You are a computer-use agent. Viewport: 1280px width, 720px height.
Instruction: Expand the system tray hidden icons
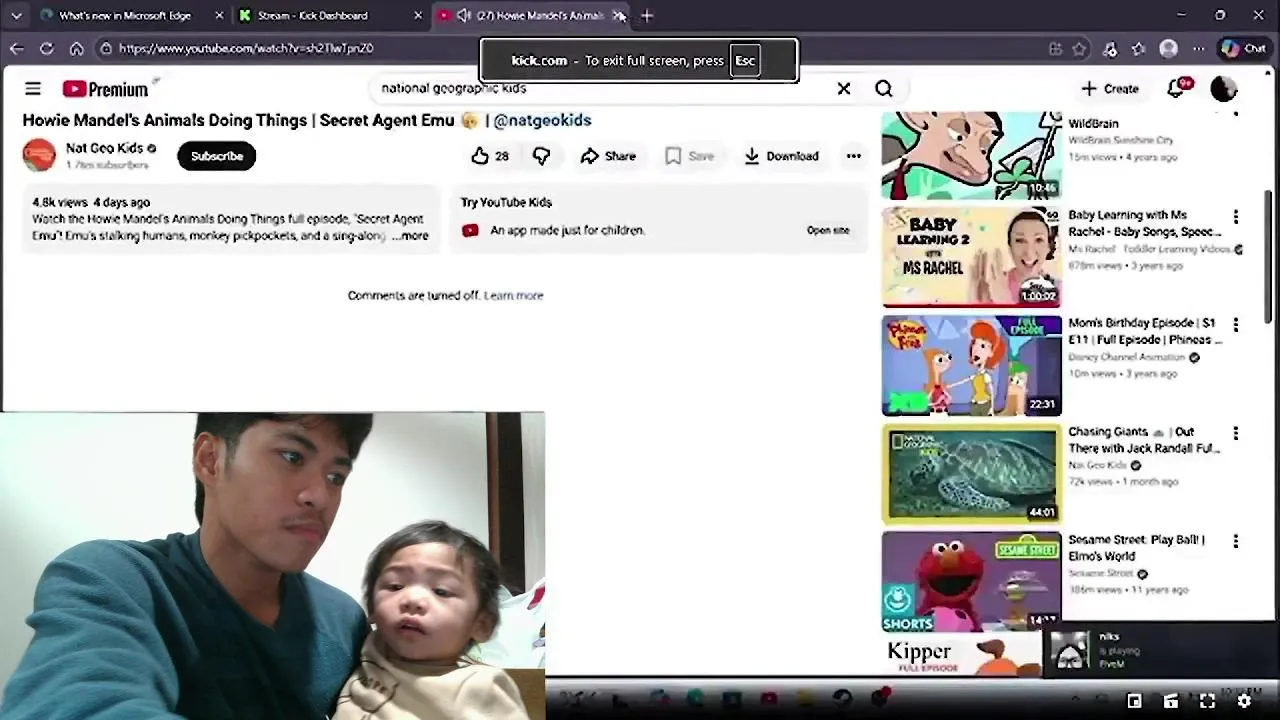tap(1075, 699)
